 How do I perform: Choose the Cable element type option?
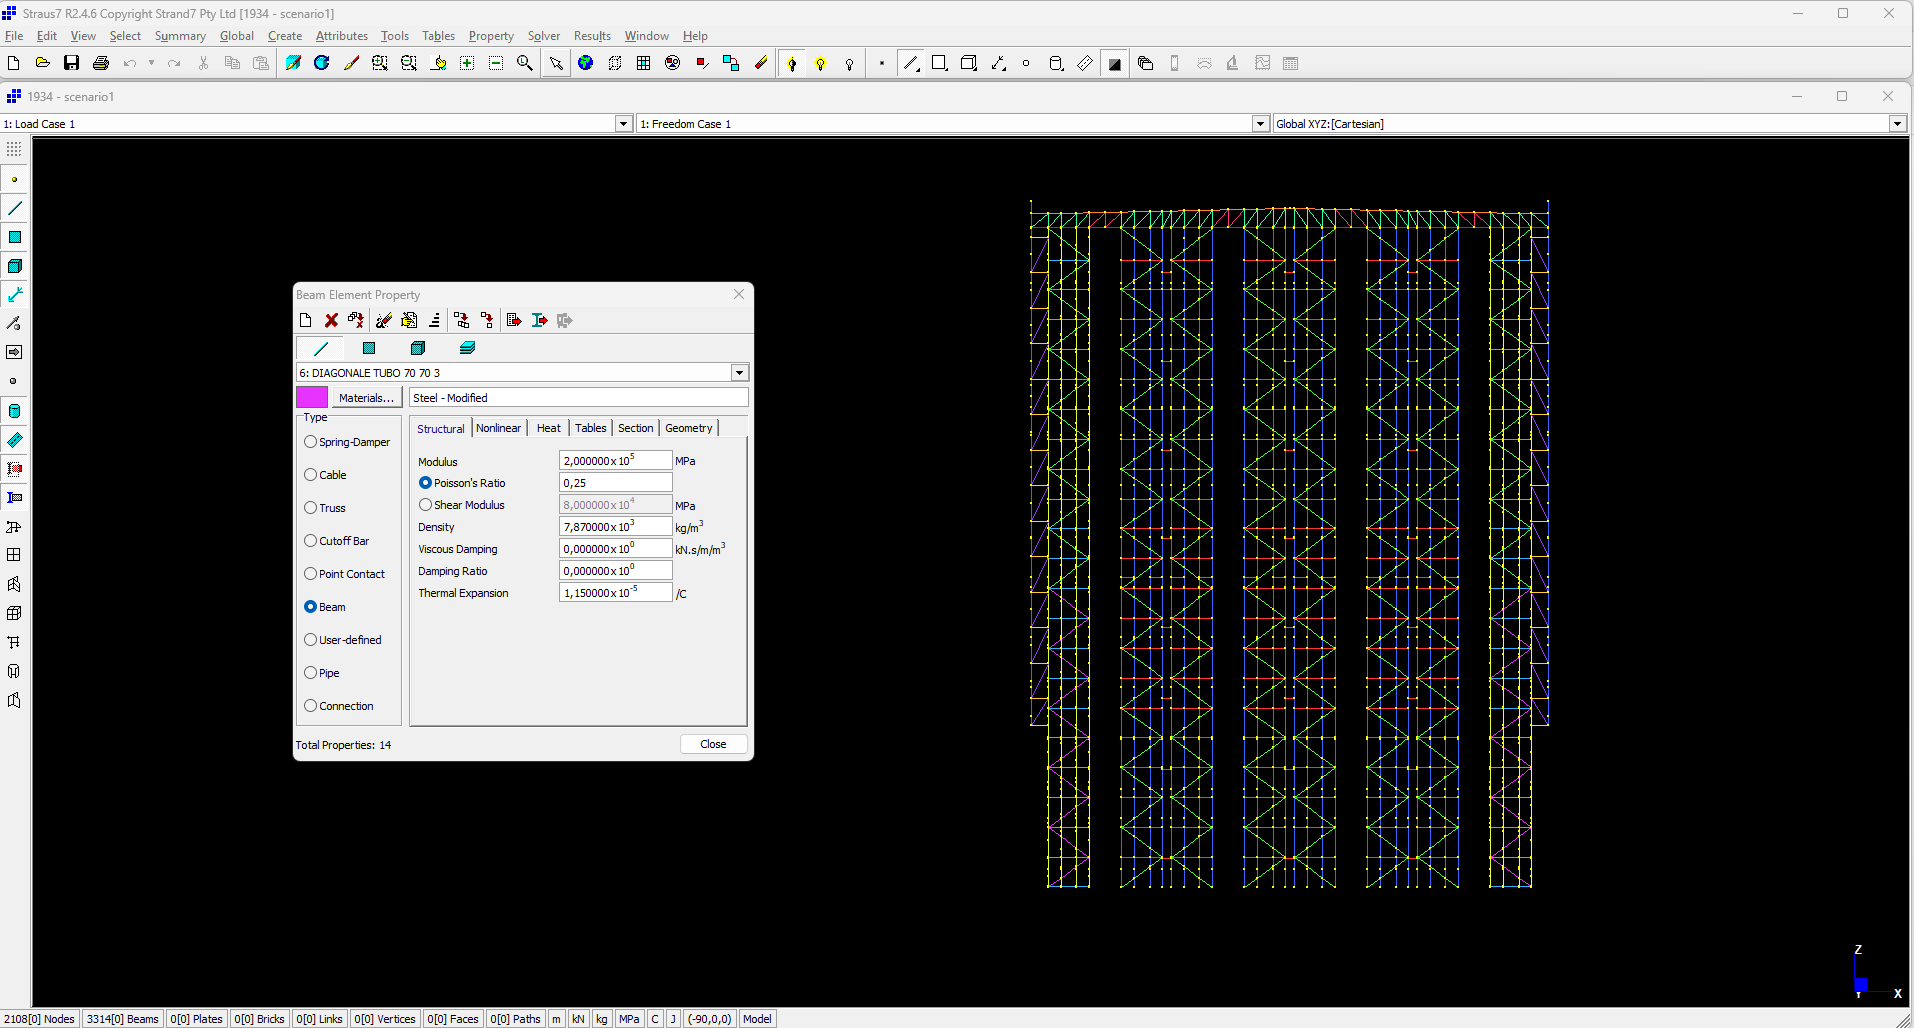311,475
